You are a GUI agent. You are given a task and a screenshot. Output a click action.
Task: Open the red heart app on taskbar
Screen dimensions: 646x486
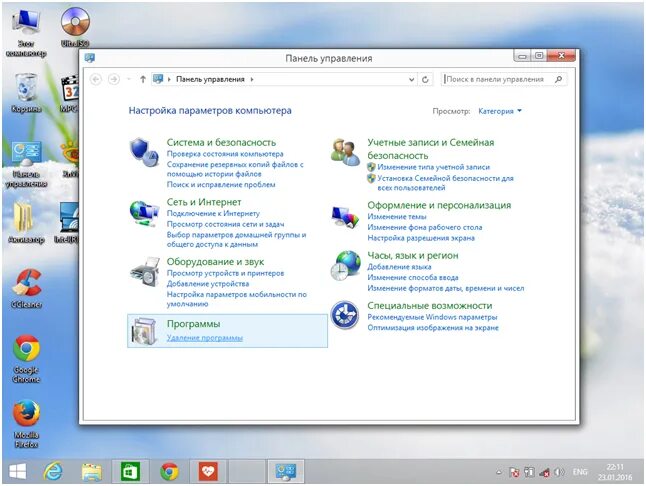tap(208, 472)
